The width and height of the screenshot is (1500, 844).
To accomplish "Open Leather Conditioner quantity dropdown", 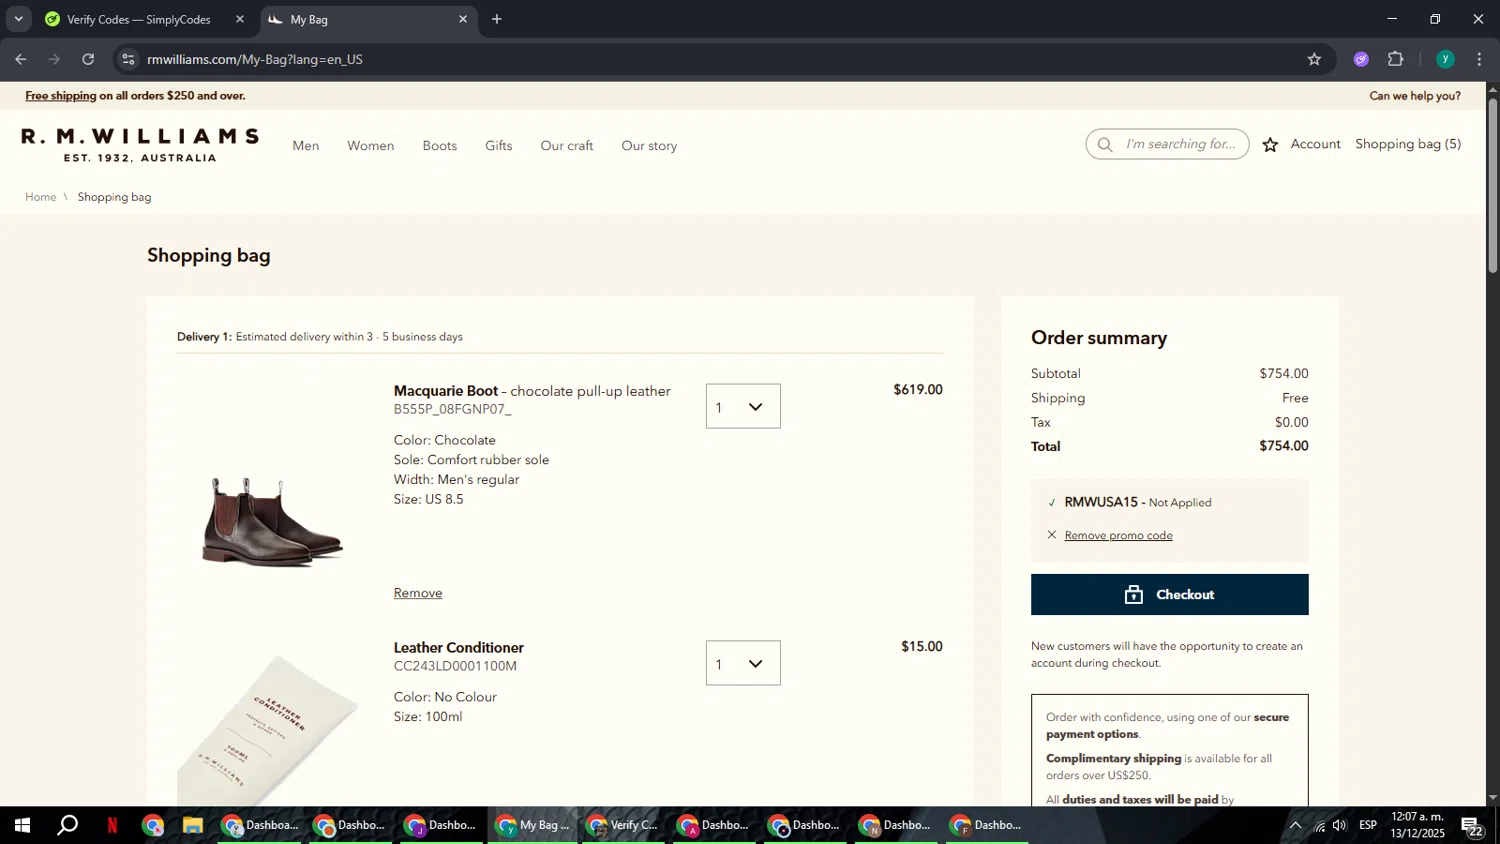I will (743, 663).
